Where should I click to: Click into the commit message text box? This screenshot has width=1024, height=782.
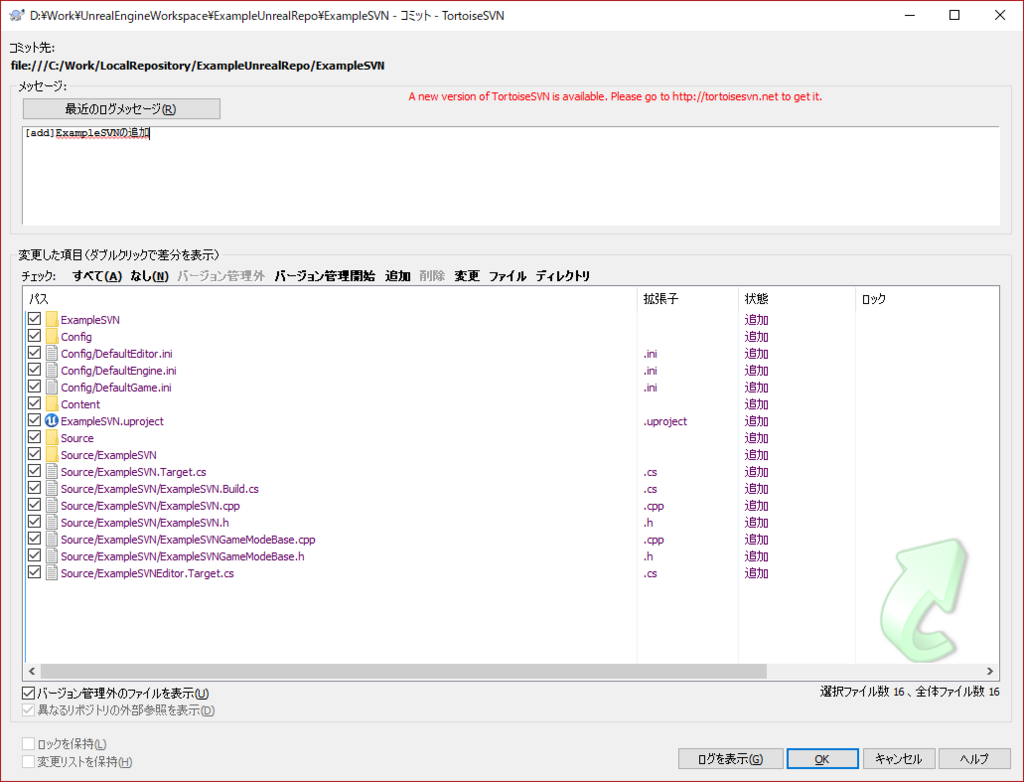pyautogui.click(x=511, y=176)
